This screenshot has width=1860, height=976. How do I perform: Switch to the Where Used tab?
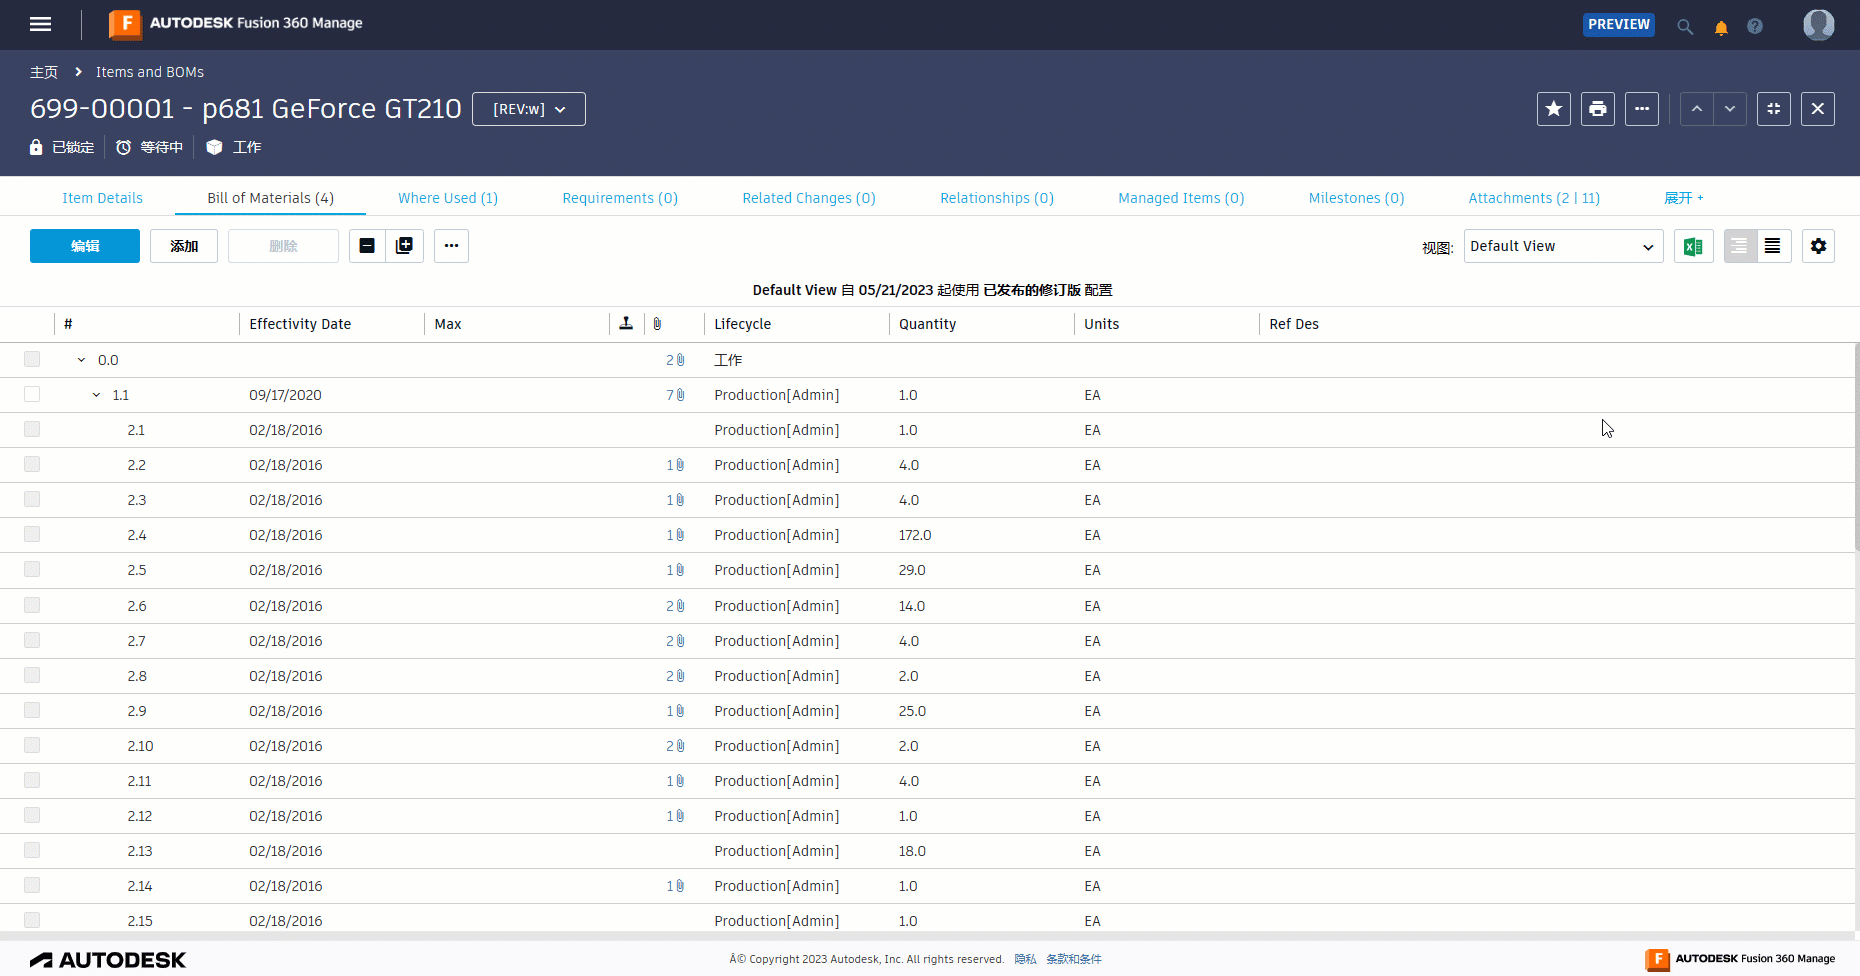[447, 197]
